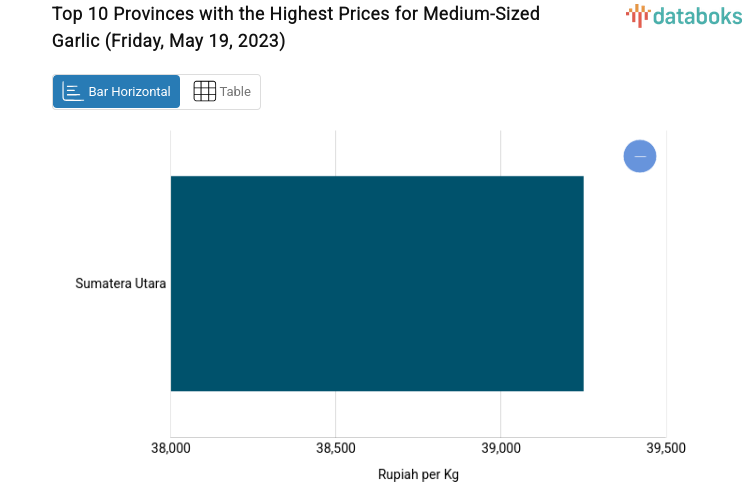This screenshot has height=498, width=753.
Task: Open the databoks wordmark link
Action: pos(698,15)
